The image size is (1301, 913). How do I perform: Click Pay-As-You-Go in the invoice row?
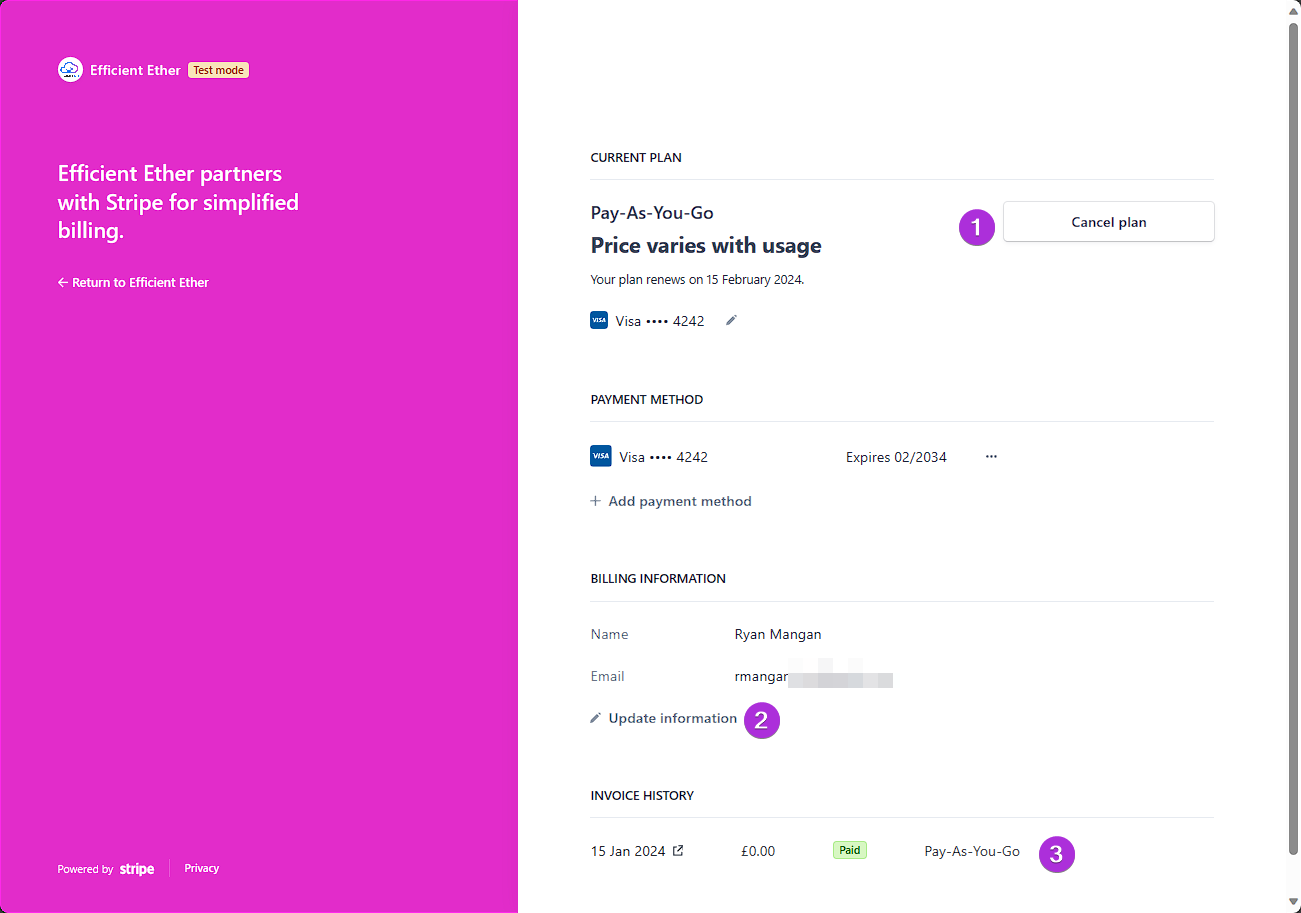pyautogui.click(x=972, y=851)
